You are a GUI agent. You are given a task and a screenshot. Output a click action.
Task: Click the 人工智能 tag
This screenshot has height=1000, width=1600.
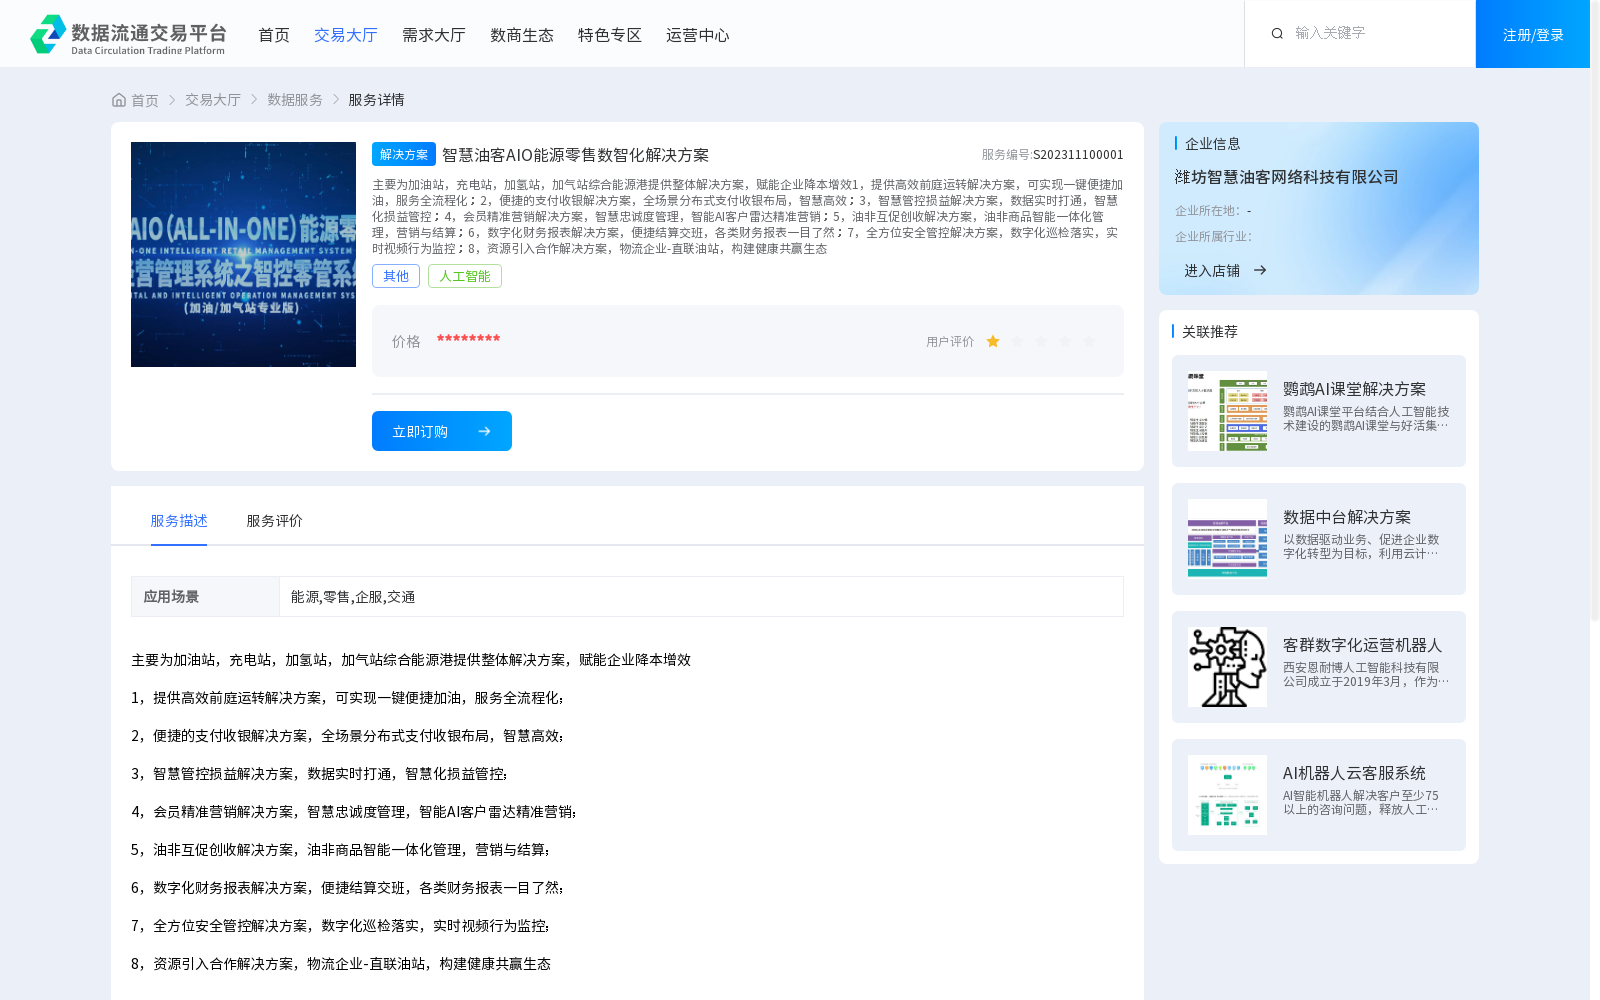click(x=465, y=276)
